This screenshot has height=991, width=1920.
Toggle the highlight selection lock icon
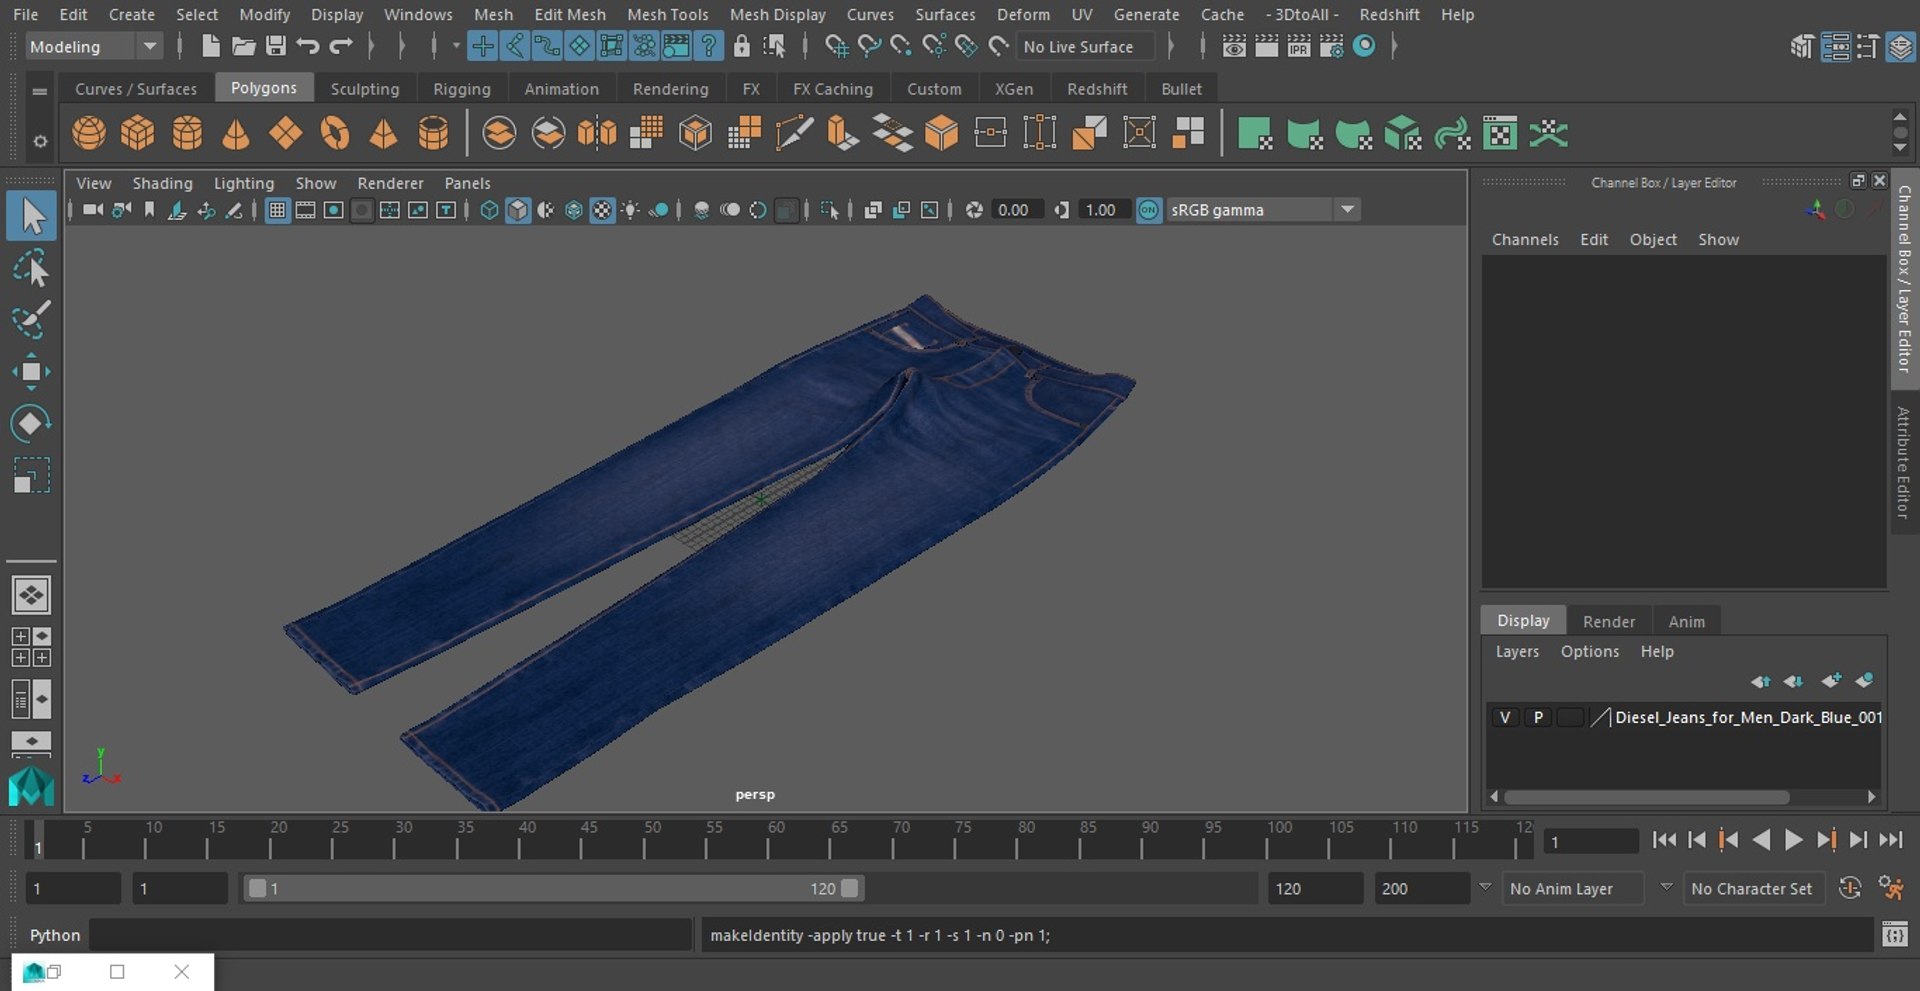[741, 46]
